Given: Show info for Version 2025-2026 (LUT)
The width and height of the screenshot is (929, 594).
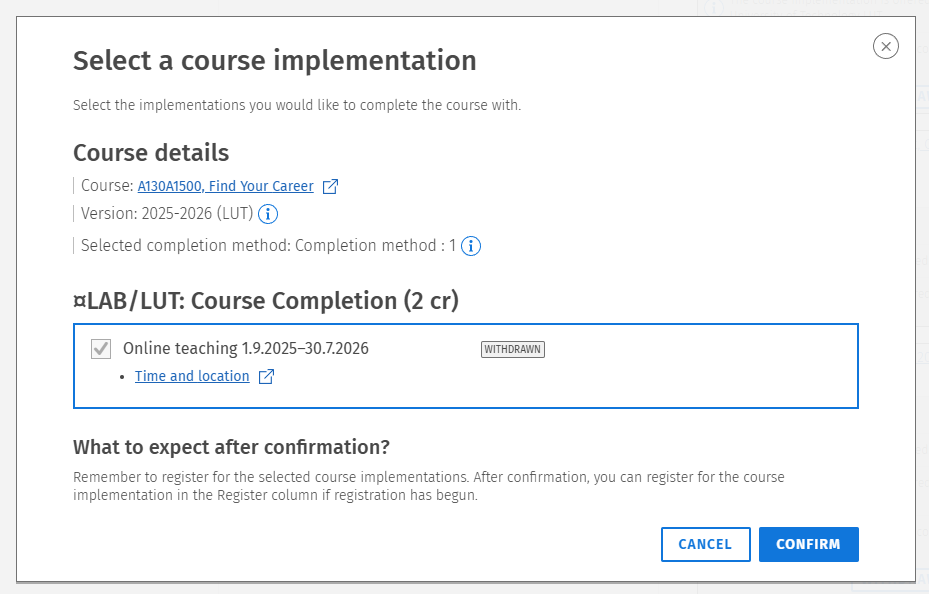Looking at the screenshot, I should tap(268, 214).
